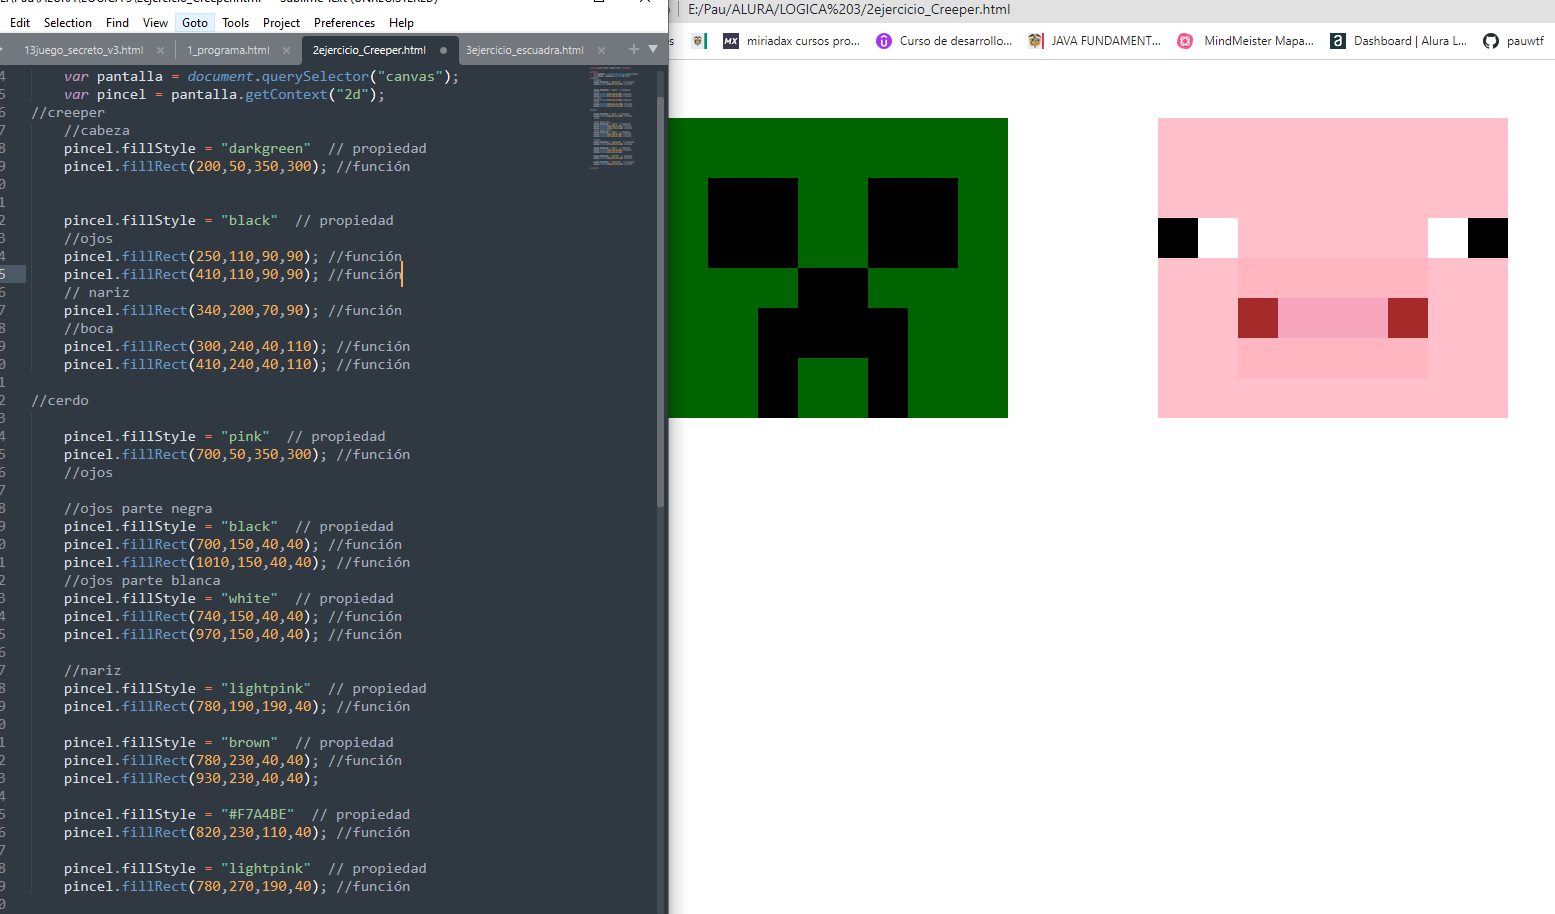Click the "white" fillStyle string
Image resolution: width=1555 pixels, height=914 pixels.
tap(250, 598)
